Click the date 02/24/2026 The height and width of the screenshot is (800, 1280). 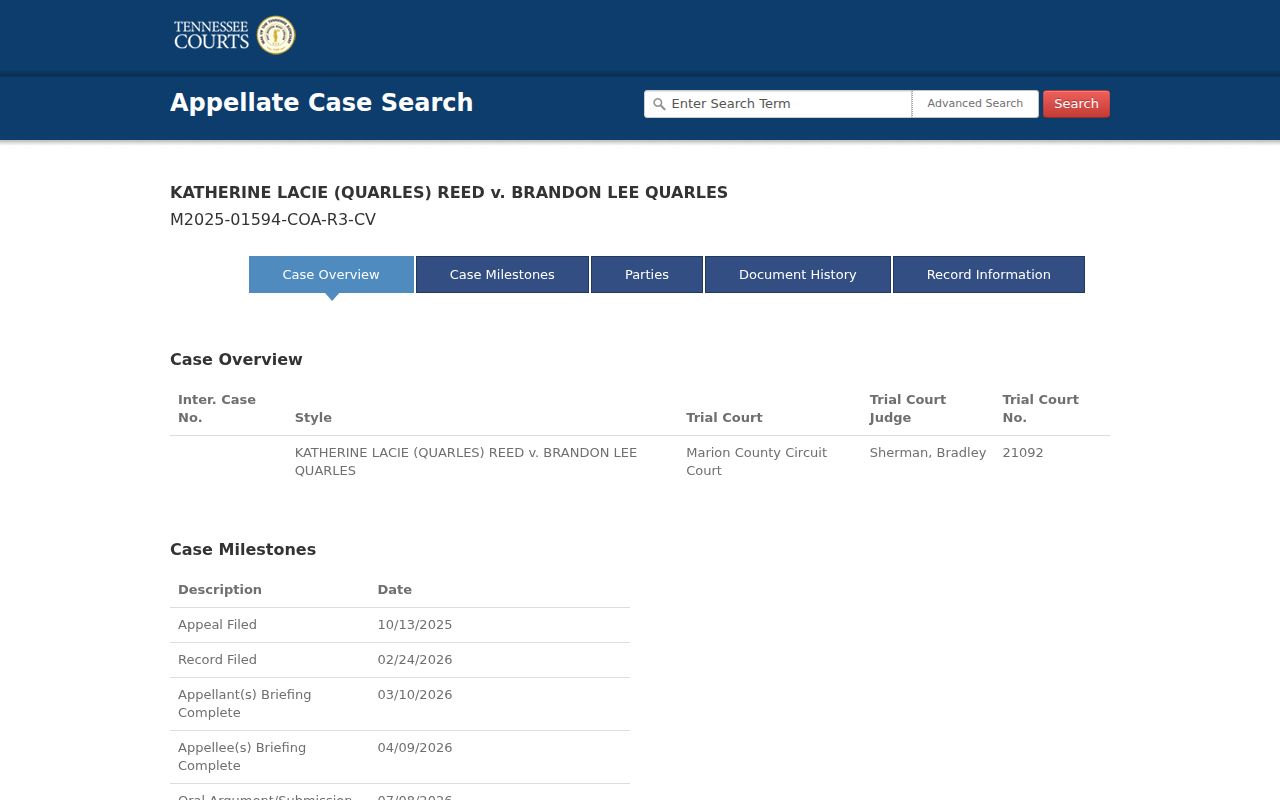(415, 660)
